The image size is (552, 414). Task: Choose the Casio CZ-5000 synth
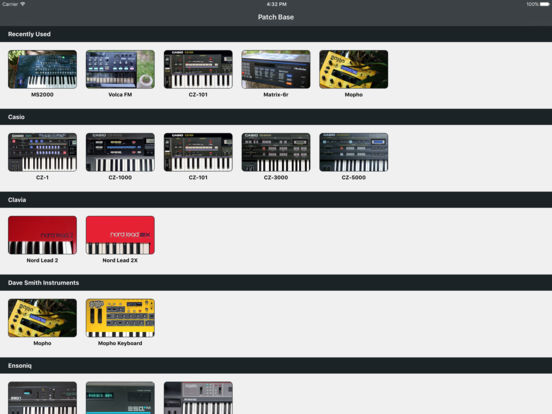(x=353, y=152)
